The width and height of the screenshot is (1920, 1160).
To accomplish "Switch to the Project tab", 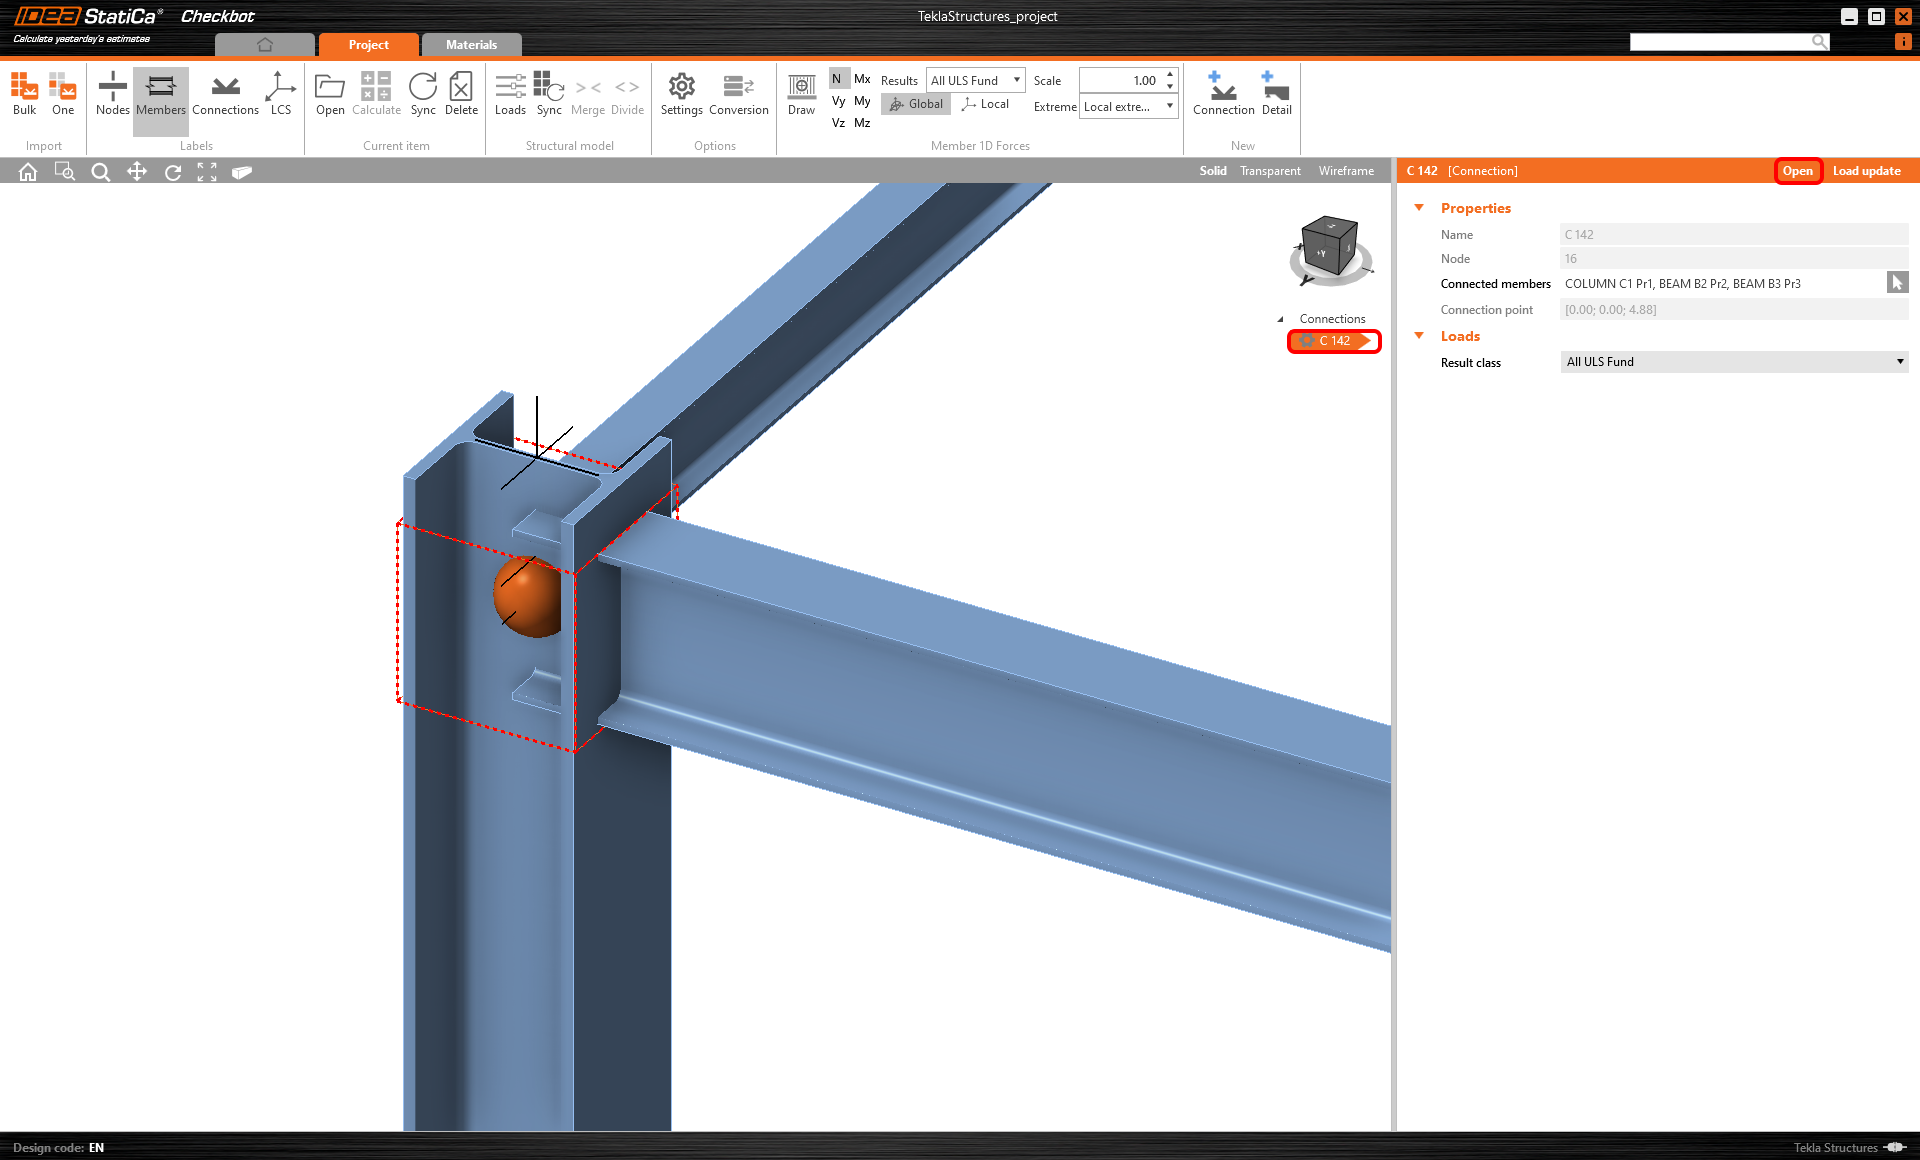I will click(368, 44).
